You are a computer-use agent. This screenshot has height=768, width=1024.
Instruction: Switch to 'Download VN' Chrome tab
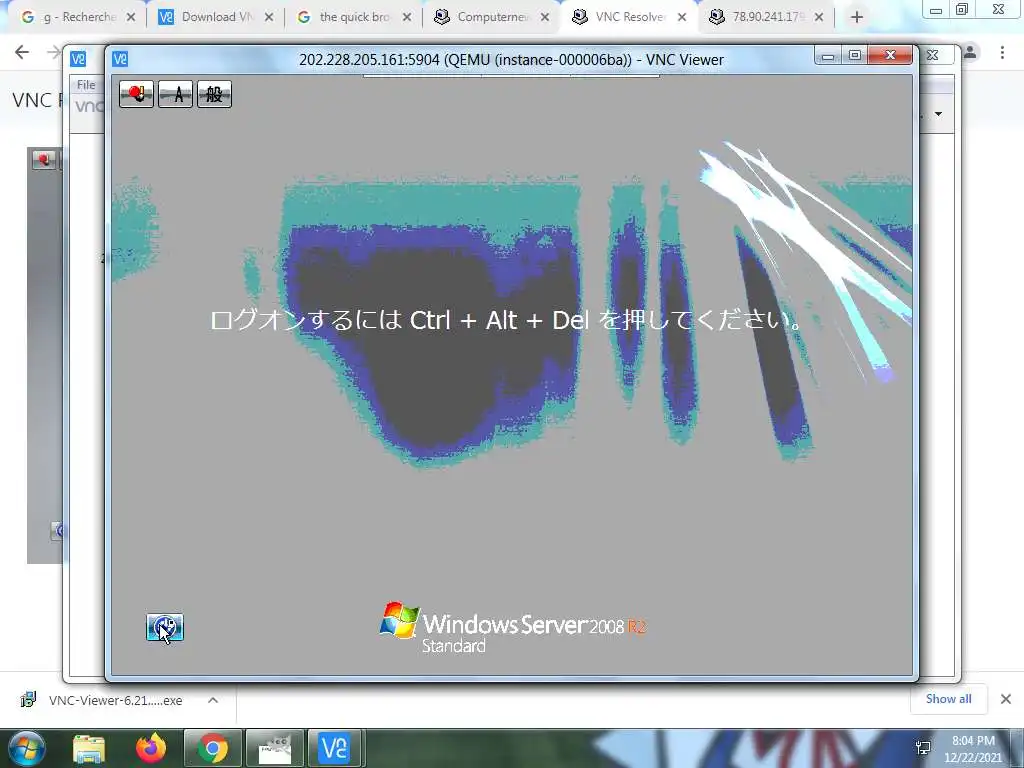tap(217, 17)
